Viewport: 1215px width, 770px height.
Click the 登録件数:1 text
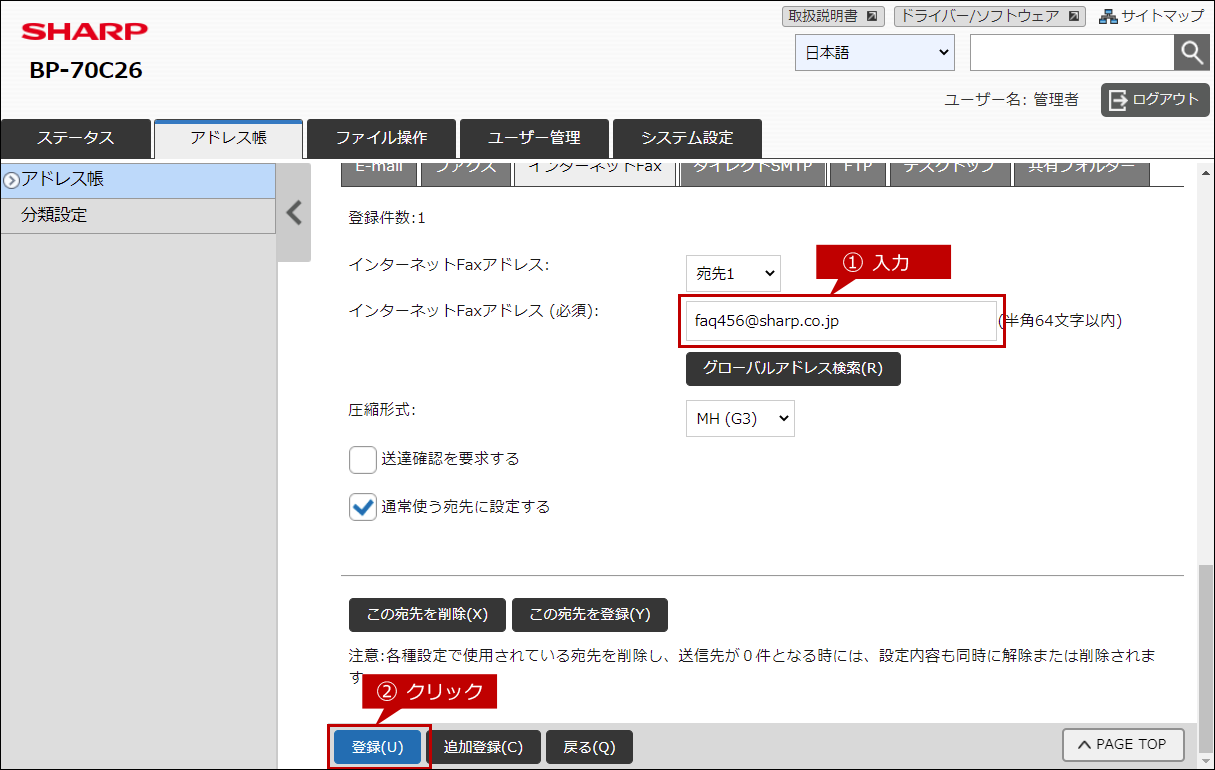coord(387,218)
